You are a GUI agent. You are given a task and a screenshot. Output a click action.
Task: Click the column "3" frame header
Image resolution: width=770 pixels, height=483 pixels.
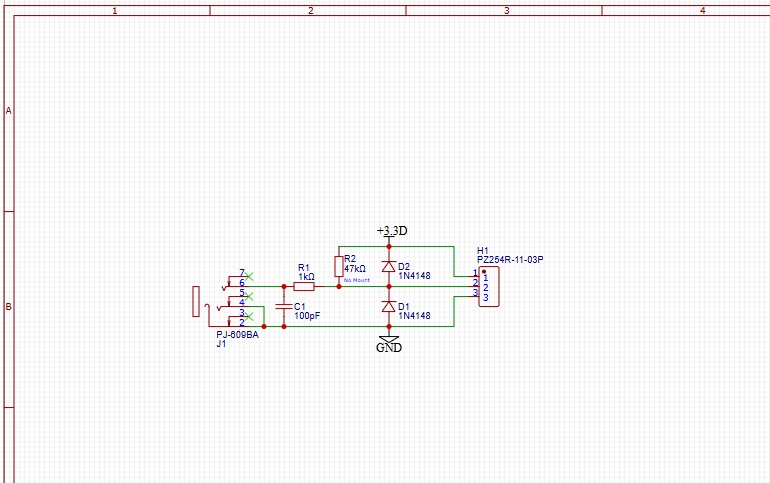pyautogui.click(x=506, y=10)
